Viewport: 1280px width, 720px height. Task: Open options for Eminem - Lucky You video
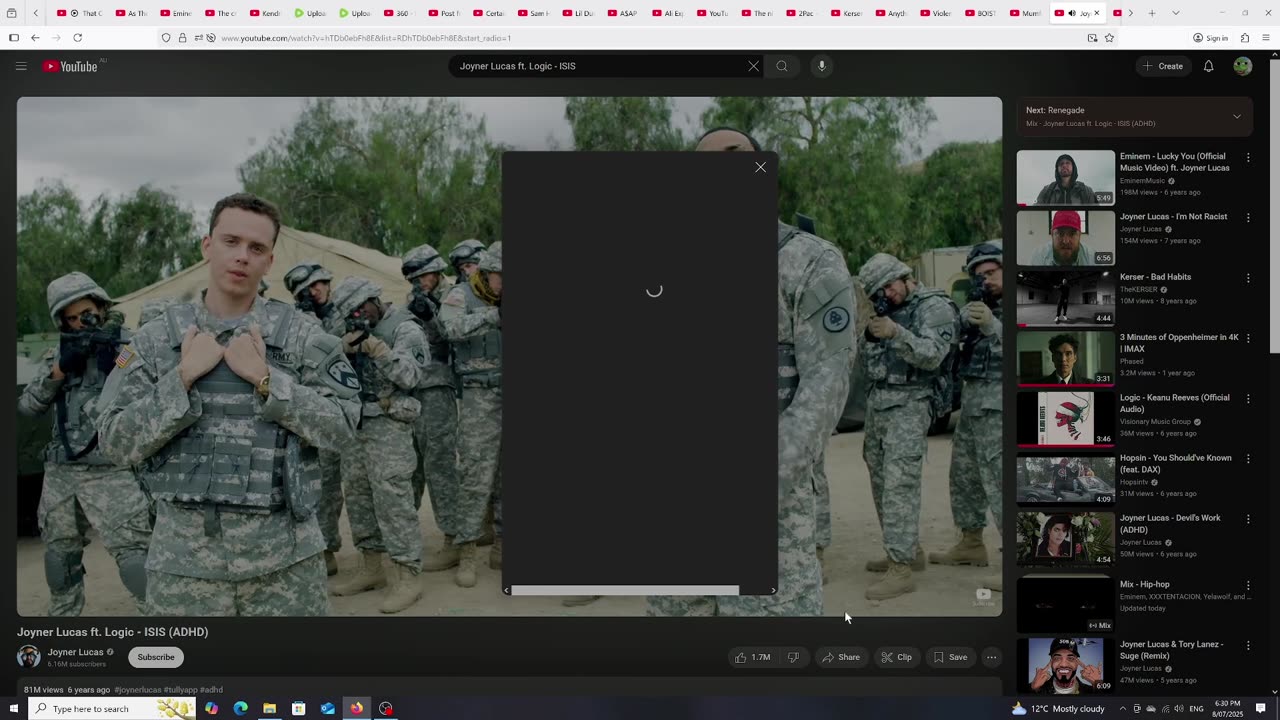pos(1248,157)
